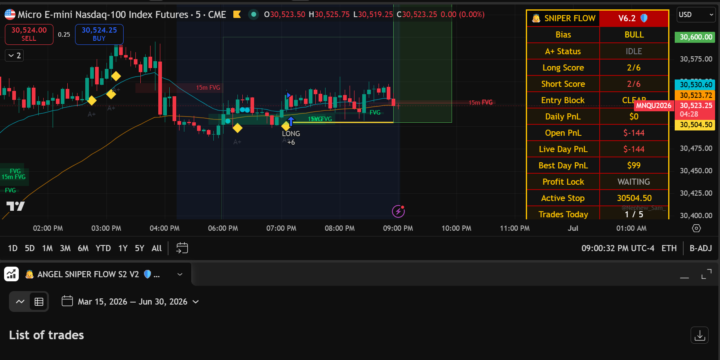This screenshot has height=360, width=720.
Task: Click the Strategy Tester chart icon
Action: [x=11, y=274]
